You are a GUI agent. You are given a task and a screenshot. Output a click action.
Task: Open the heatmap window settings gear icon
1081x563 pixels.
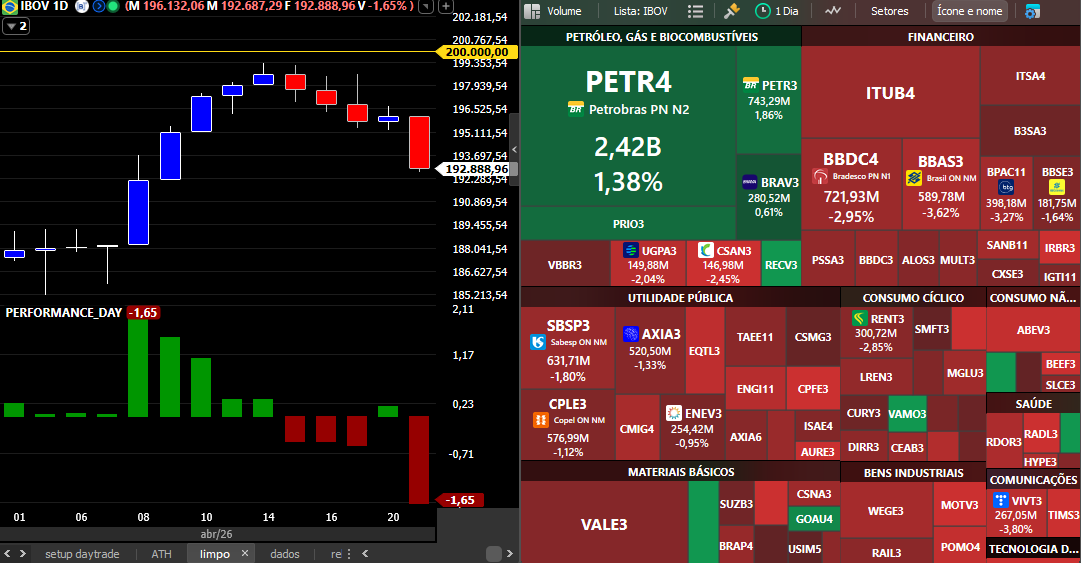point(1032,12)
